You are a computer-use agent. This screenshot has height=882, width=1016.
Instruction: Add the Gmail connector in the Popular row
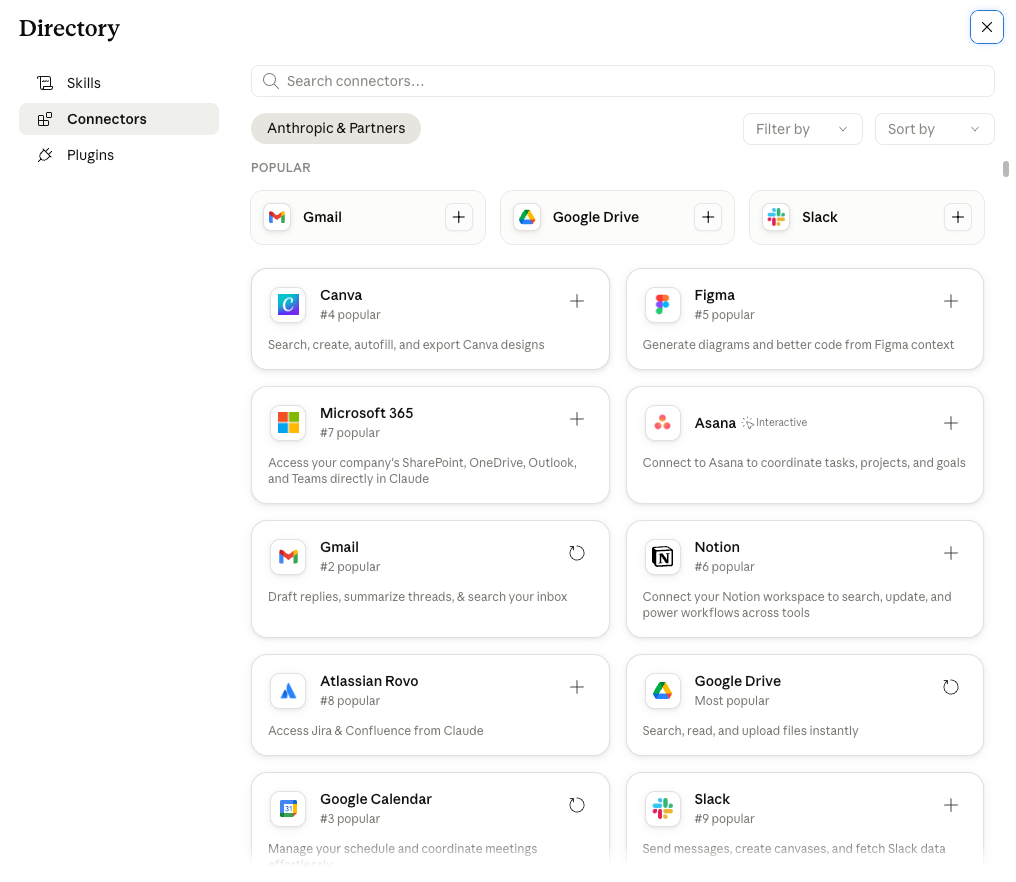(458, 217)
